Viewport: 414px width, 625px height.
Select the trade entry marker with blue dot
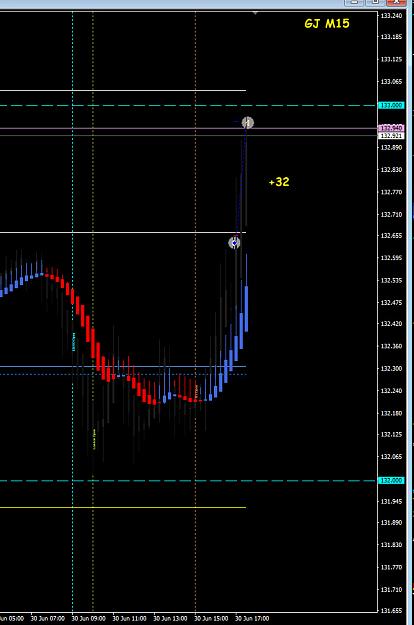(234, 242)
